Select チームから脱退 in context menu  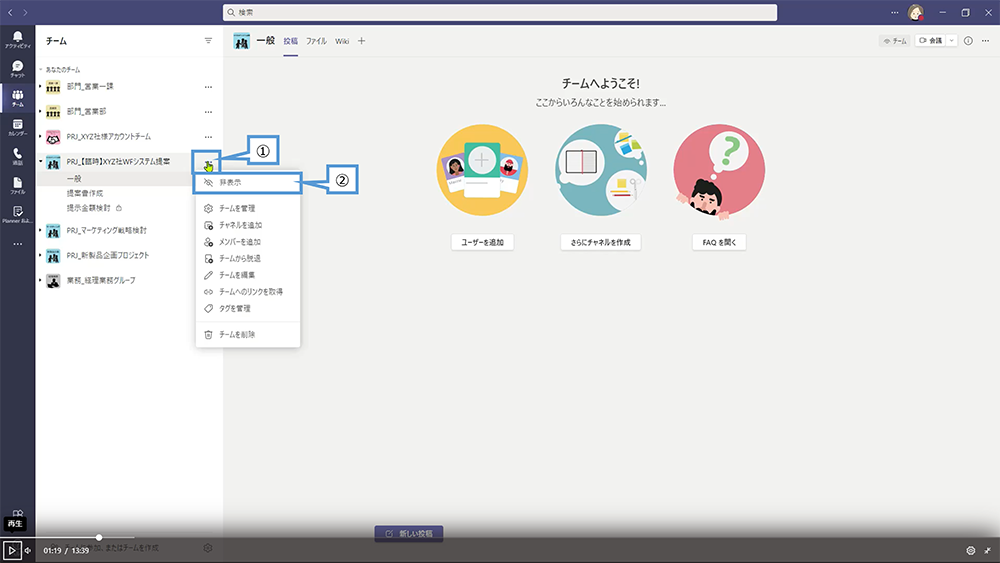247,258
